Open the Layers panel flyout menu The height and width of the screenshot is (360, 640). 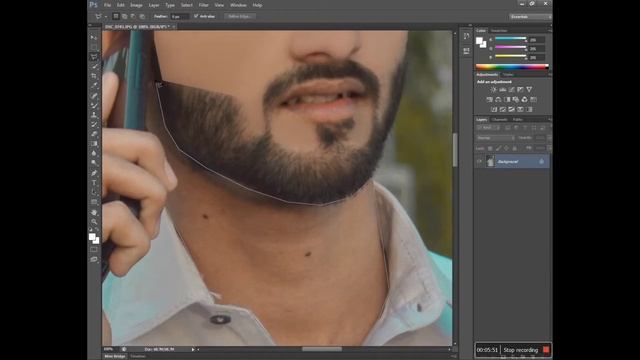coord(549,120)
